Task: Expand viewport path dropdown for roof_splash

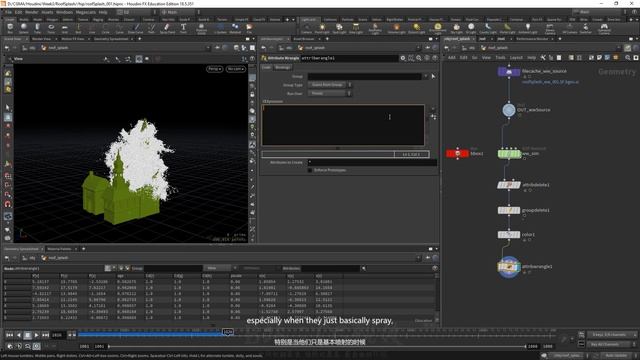Action: [208, 48]
